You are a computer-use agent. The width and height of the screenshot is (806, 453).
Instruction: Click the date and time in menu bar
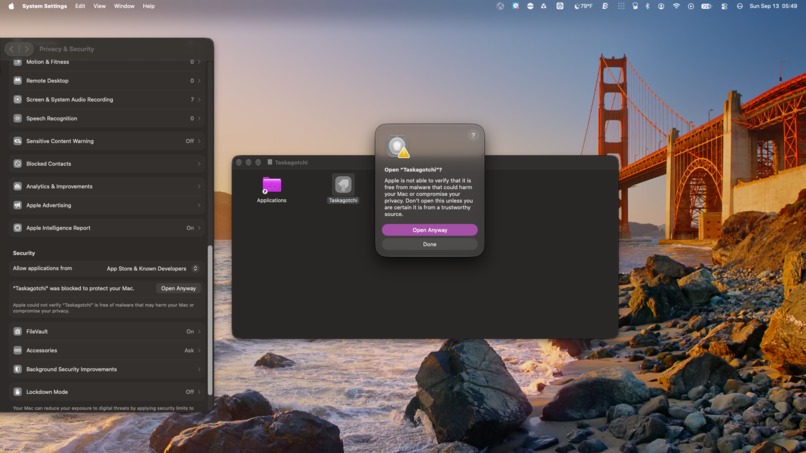tap(773, 6)
